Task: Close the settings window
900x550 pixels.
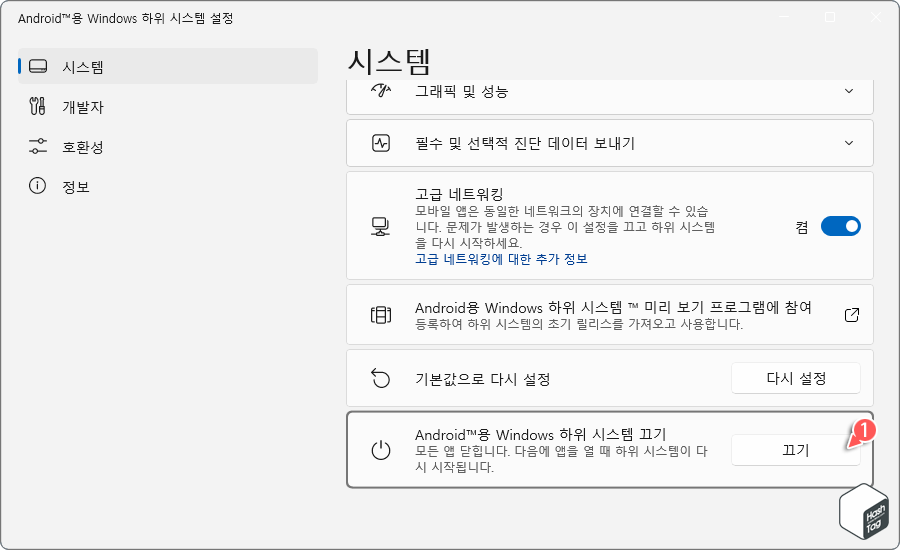Action: 875,17
